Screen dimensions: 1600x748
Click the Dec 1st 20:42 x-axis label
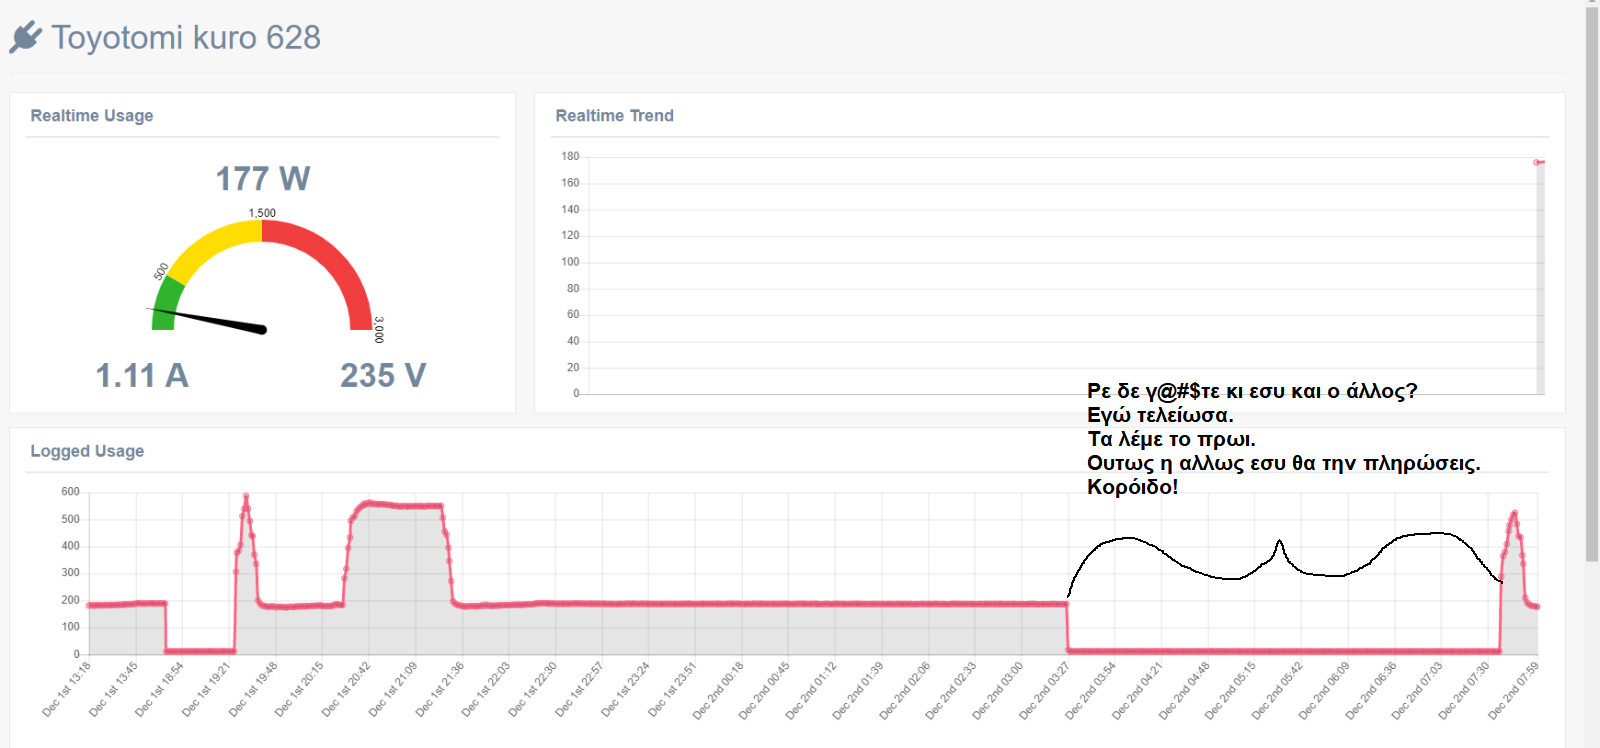pos(347,689)
